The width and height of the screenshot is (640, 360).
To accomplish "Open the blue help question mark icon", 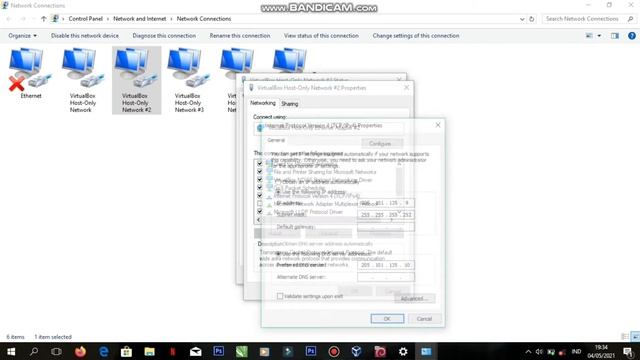I will pos(632,36).
